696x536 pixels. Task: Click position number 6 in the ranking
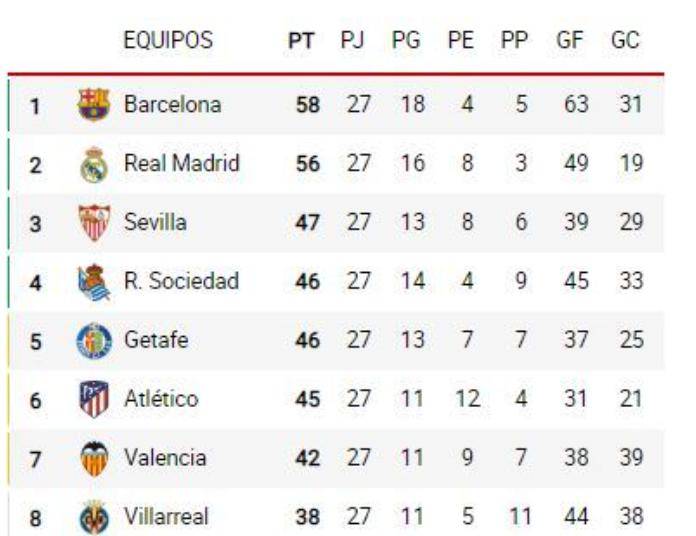point(35,401)
